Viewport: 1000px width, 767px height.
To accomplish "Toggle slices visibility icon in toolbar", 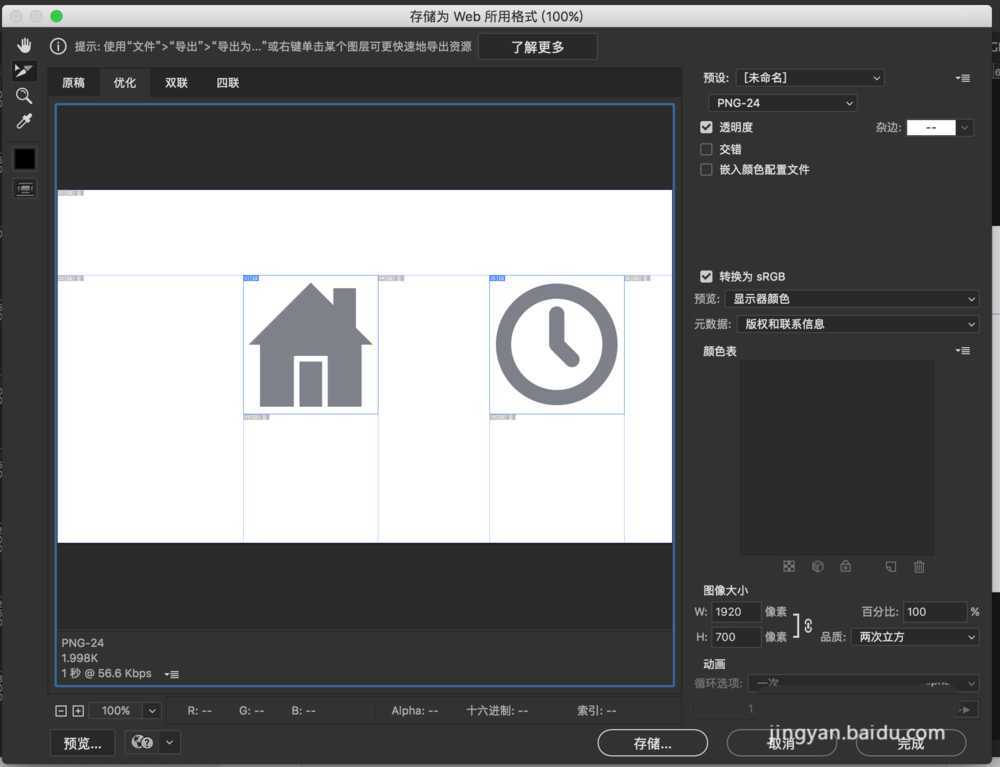I will (25, 188).
